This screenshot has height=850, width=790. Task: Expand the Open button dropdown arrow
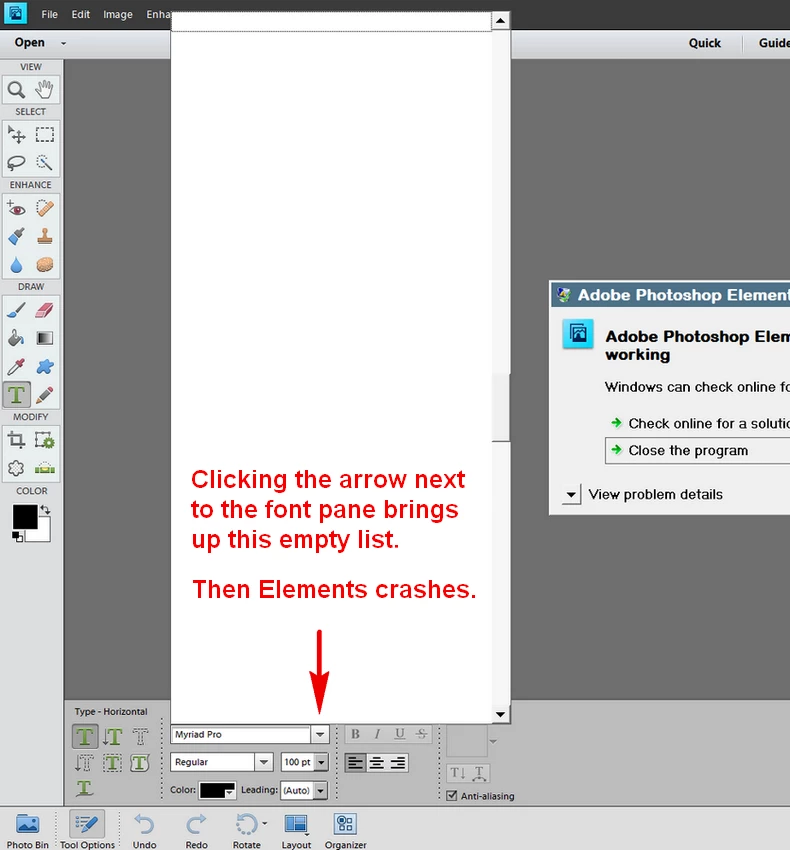63,43
